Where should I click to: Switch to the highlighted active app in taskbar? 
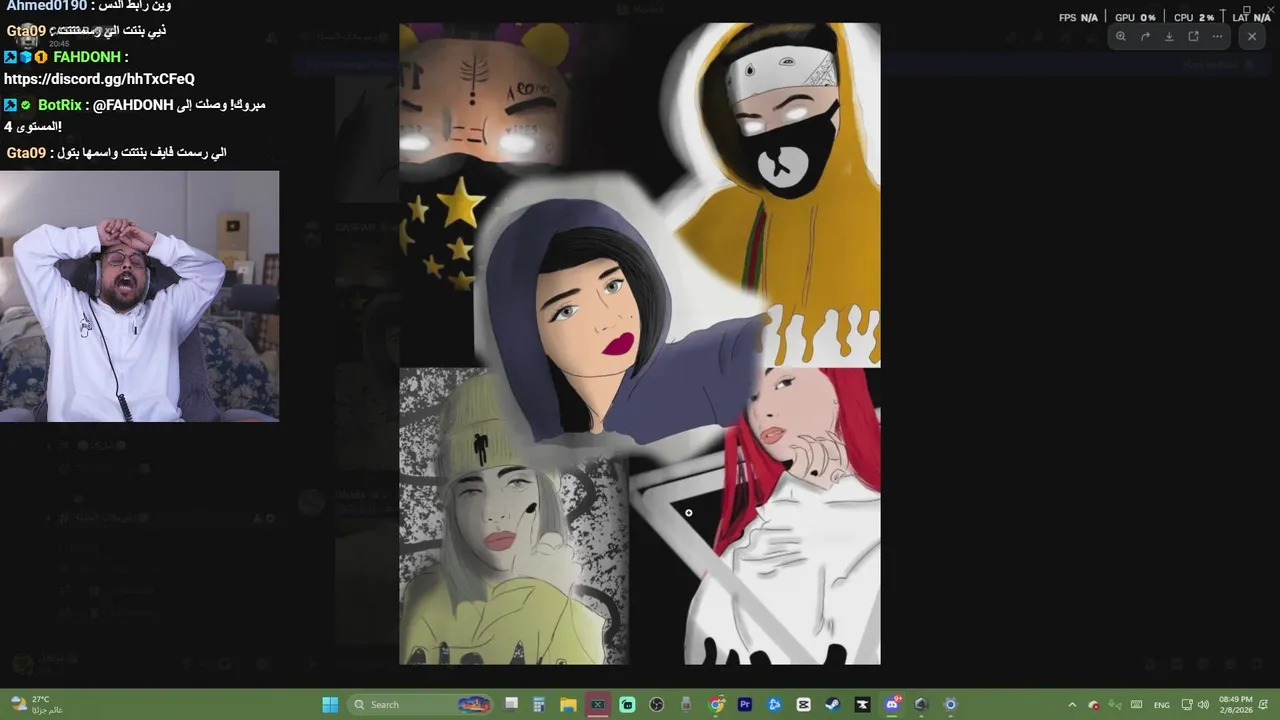point(598,705)
